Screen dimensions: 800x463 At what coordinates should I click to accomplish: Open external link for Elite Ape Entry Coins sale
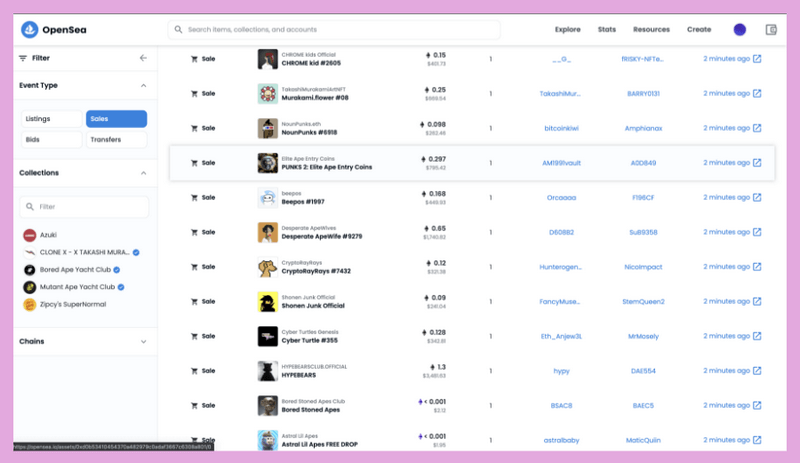[x=757, y=163]
